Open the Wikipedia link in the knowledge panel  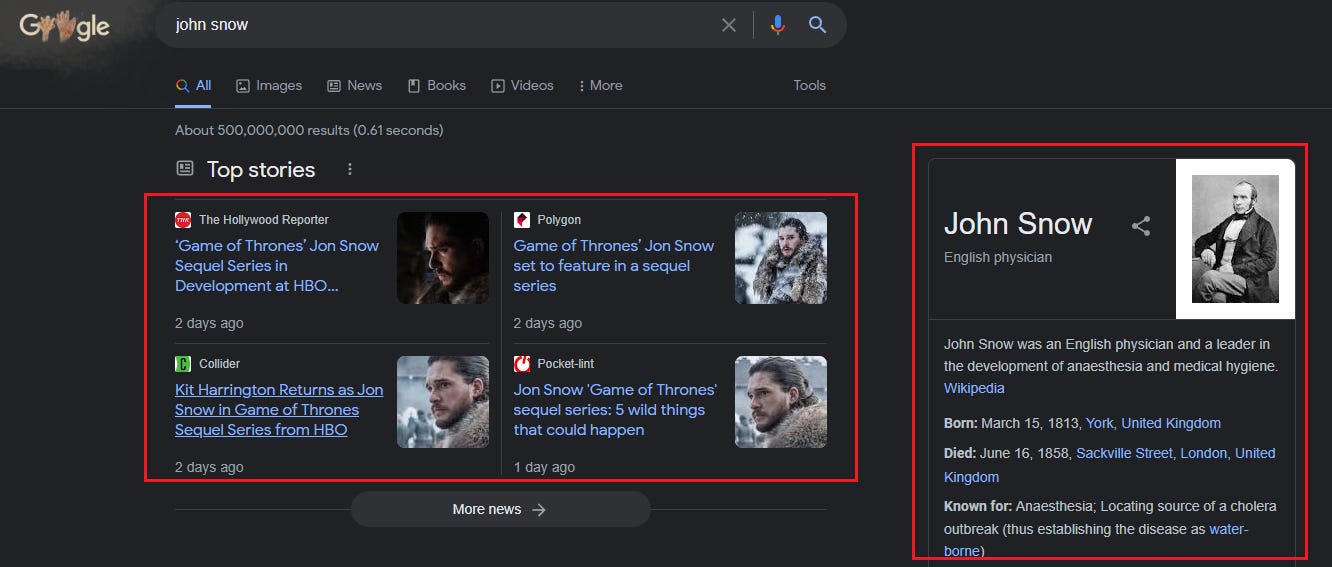tap(974, 388)
